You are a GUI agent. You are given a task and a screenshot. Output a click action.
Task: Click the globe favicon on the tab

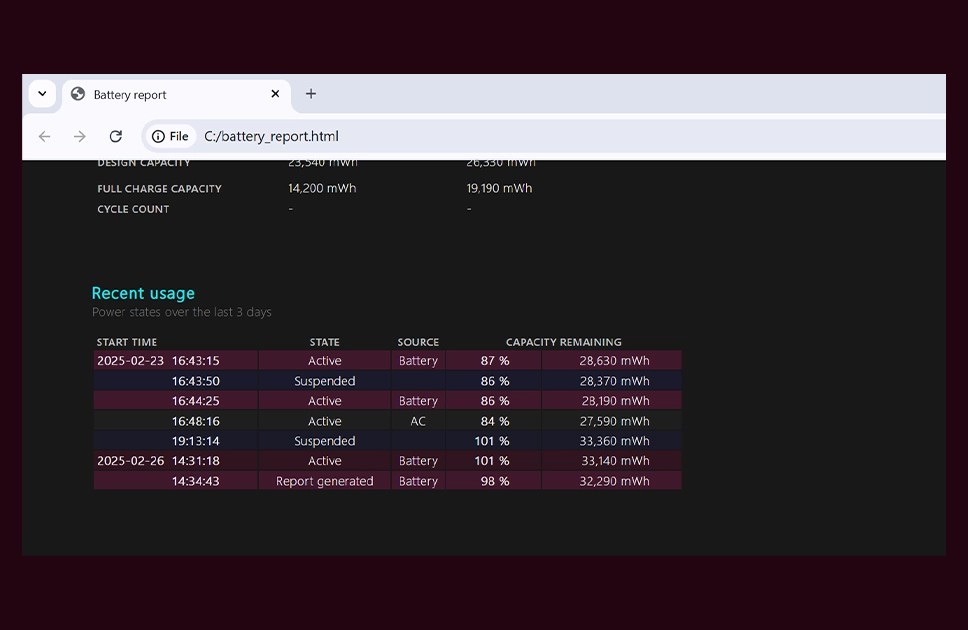click(78, 94)
